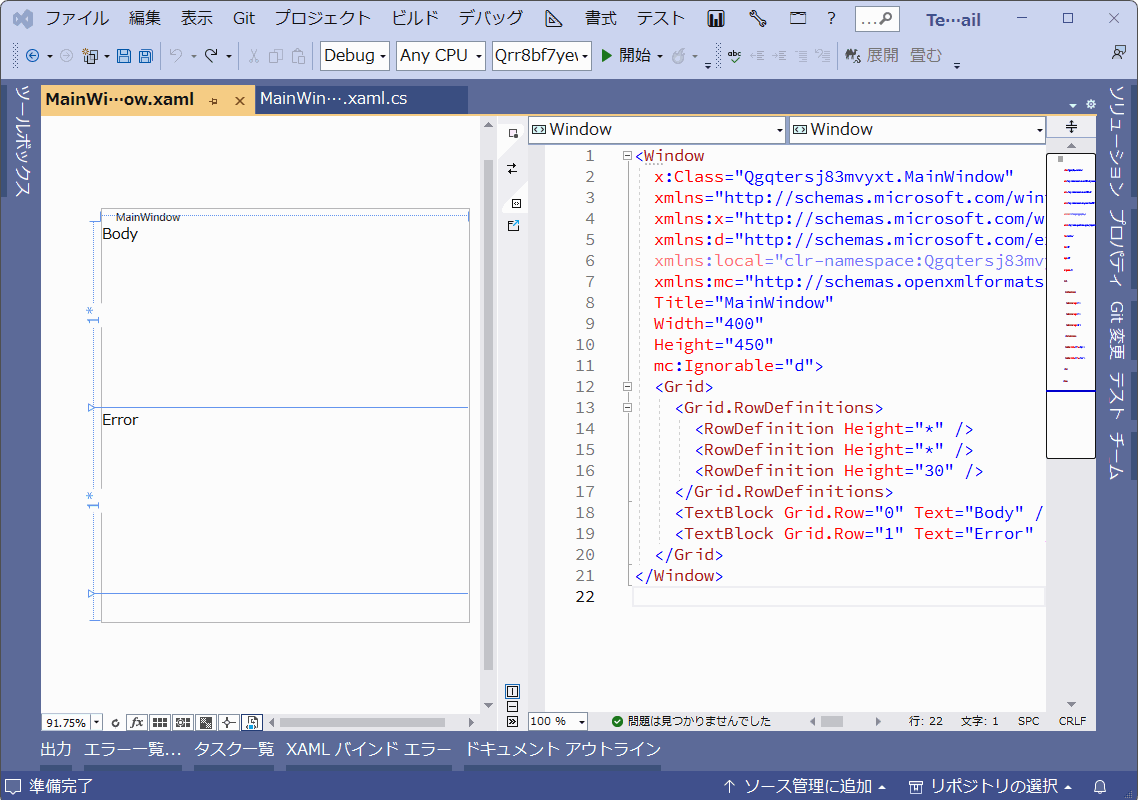This screenshot has width=1138, height=800.
Task: Open the Debug configuration dropdown
Action: (355, 56)
